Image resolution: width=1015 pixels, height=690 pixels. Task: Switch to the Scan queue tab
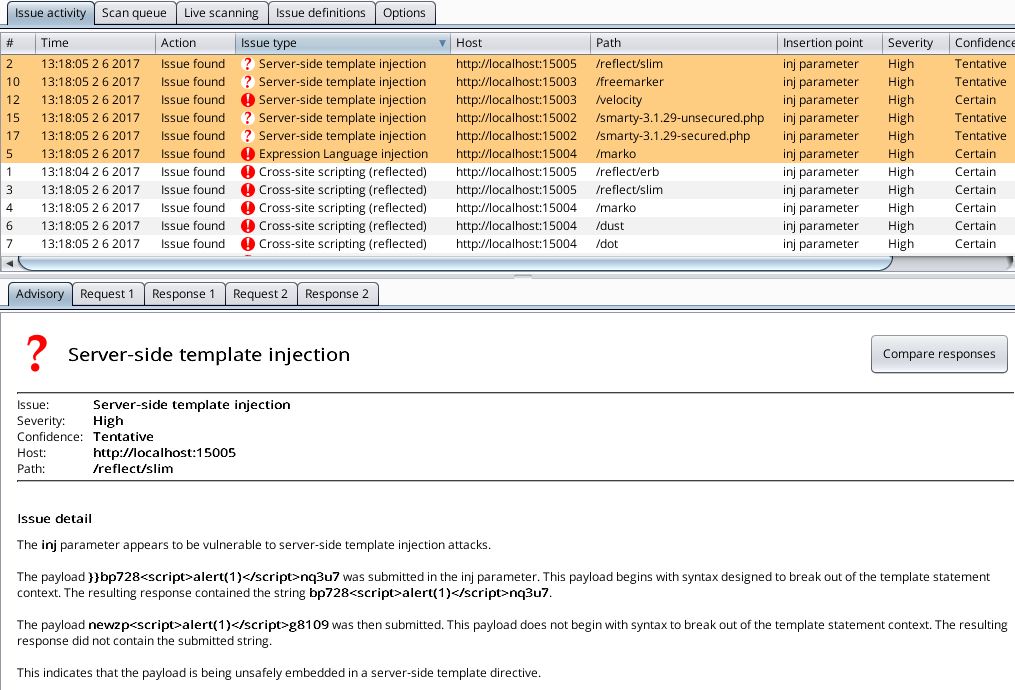(134, 13)
